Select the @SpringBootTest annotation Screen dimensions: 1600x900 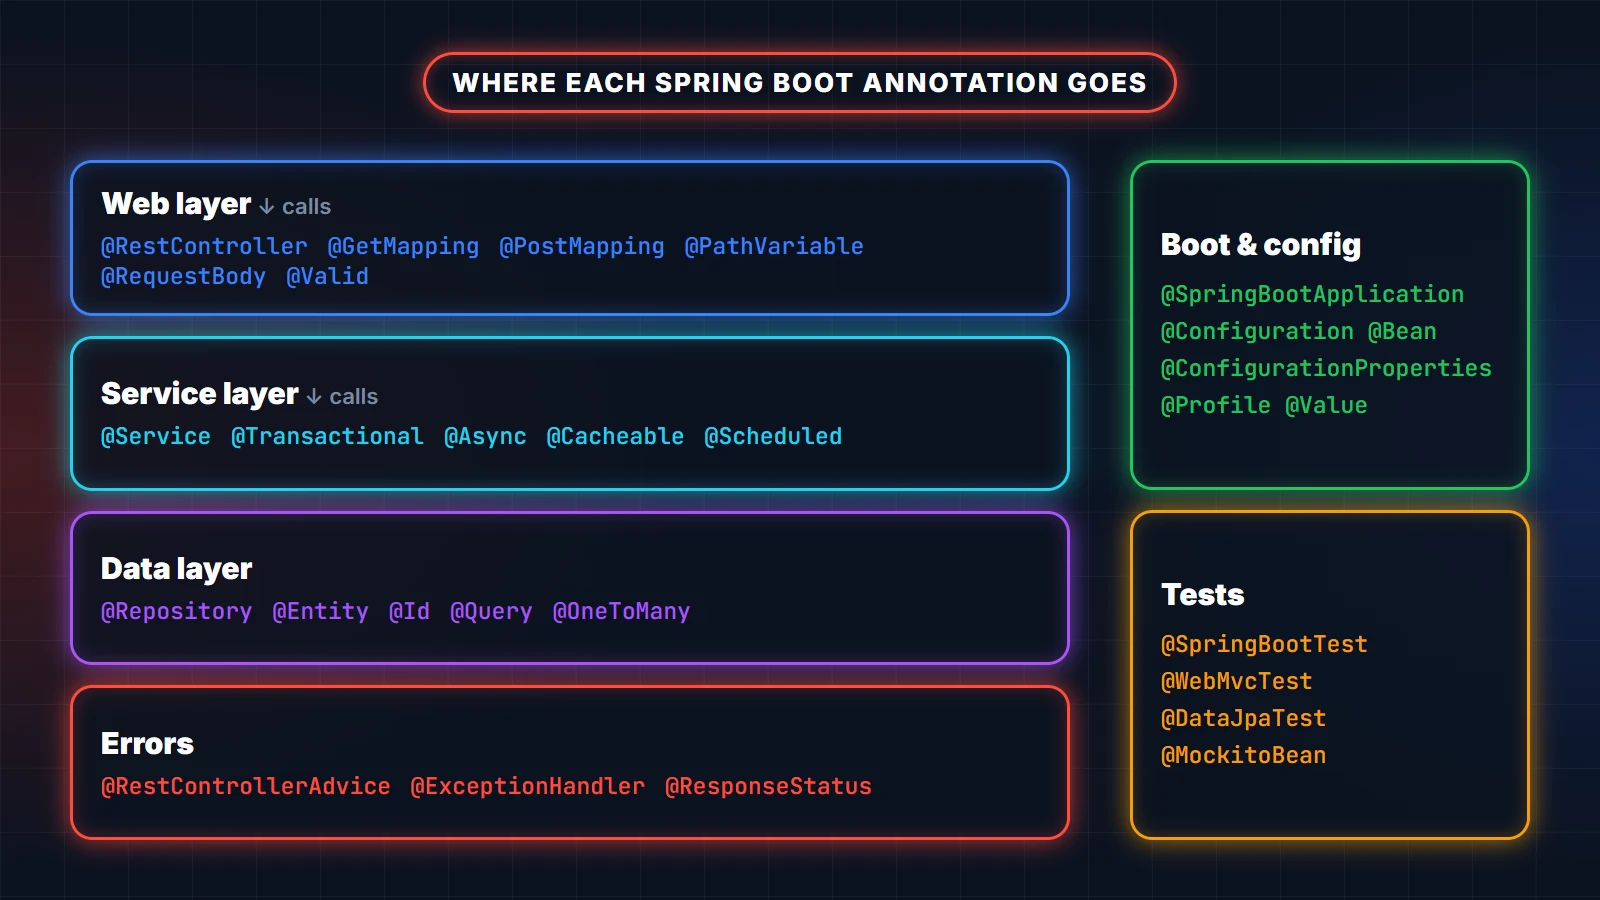1264,644
